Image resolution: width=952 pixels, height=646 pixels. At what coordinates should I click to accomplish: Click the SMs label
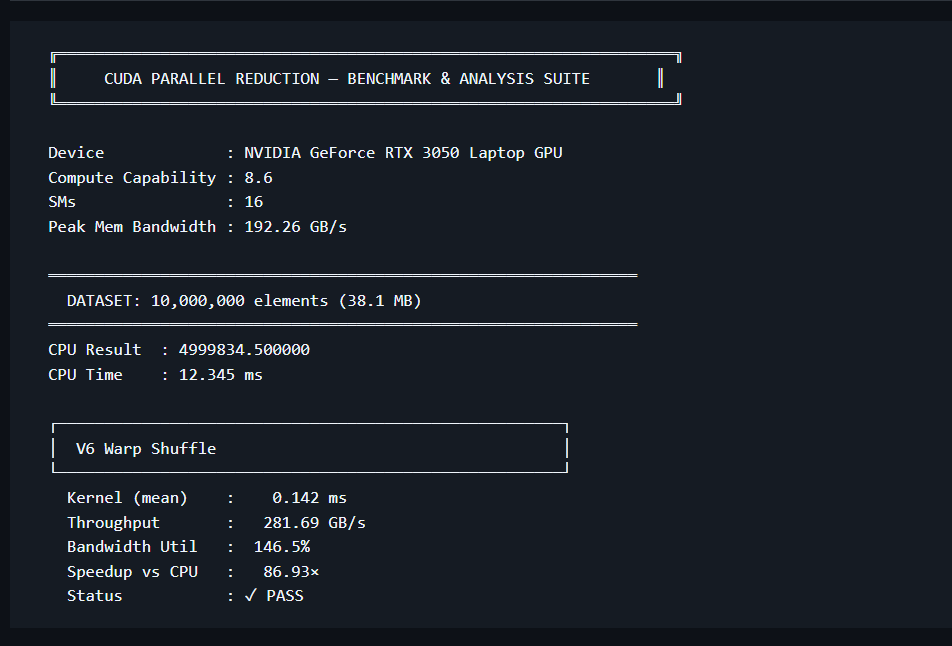point(62,202)
